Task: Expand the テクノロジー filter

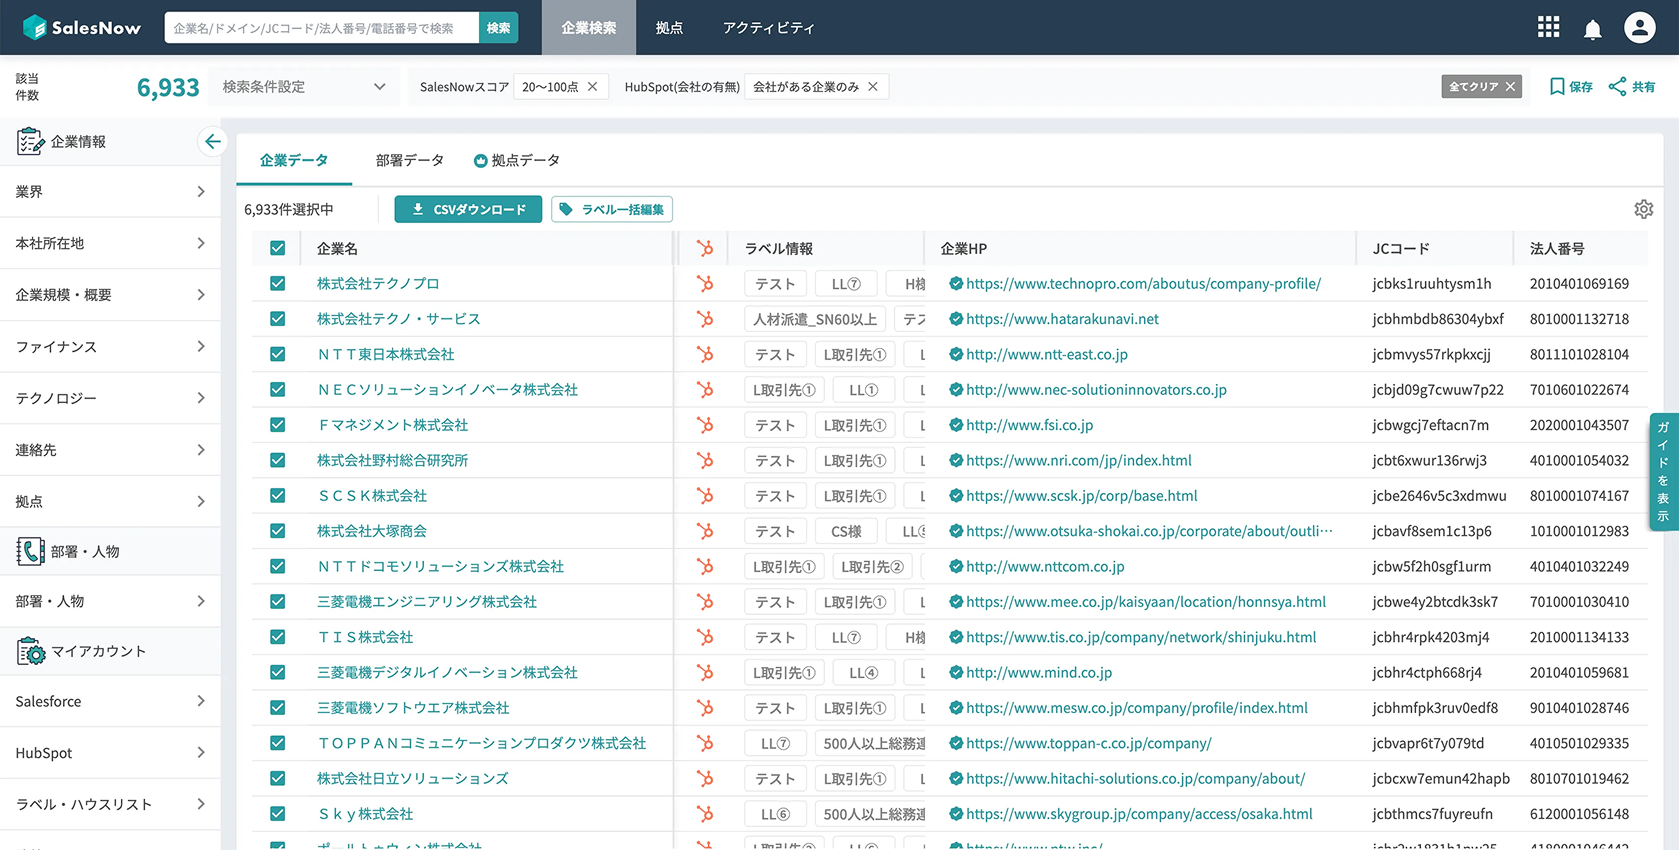Action: 110,398
